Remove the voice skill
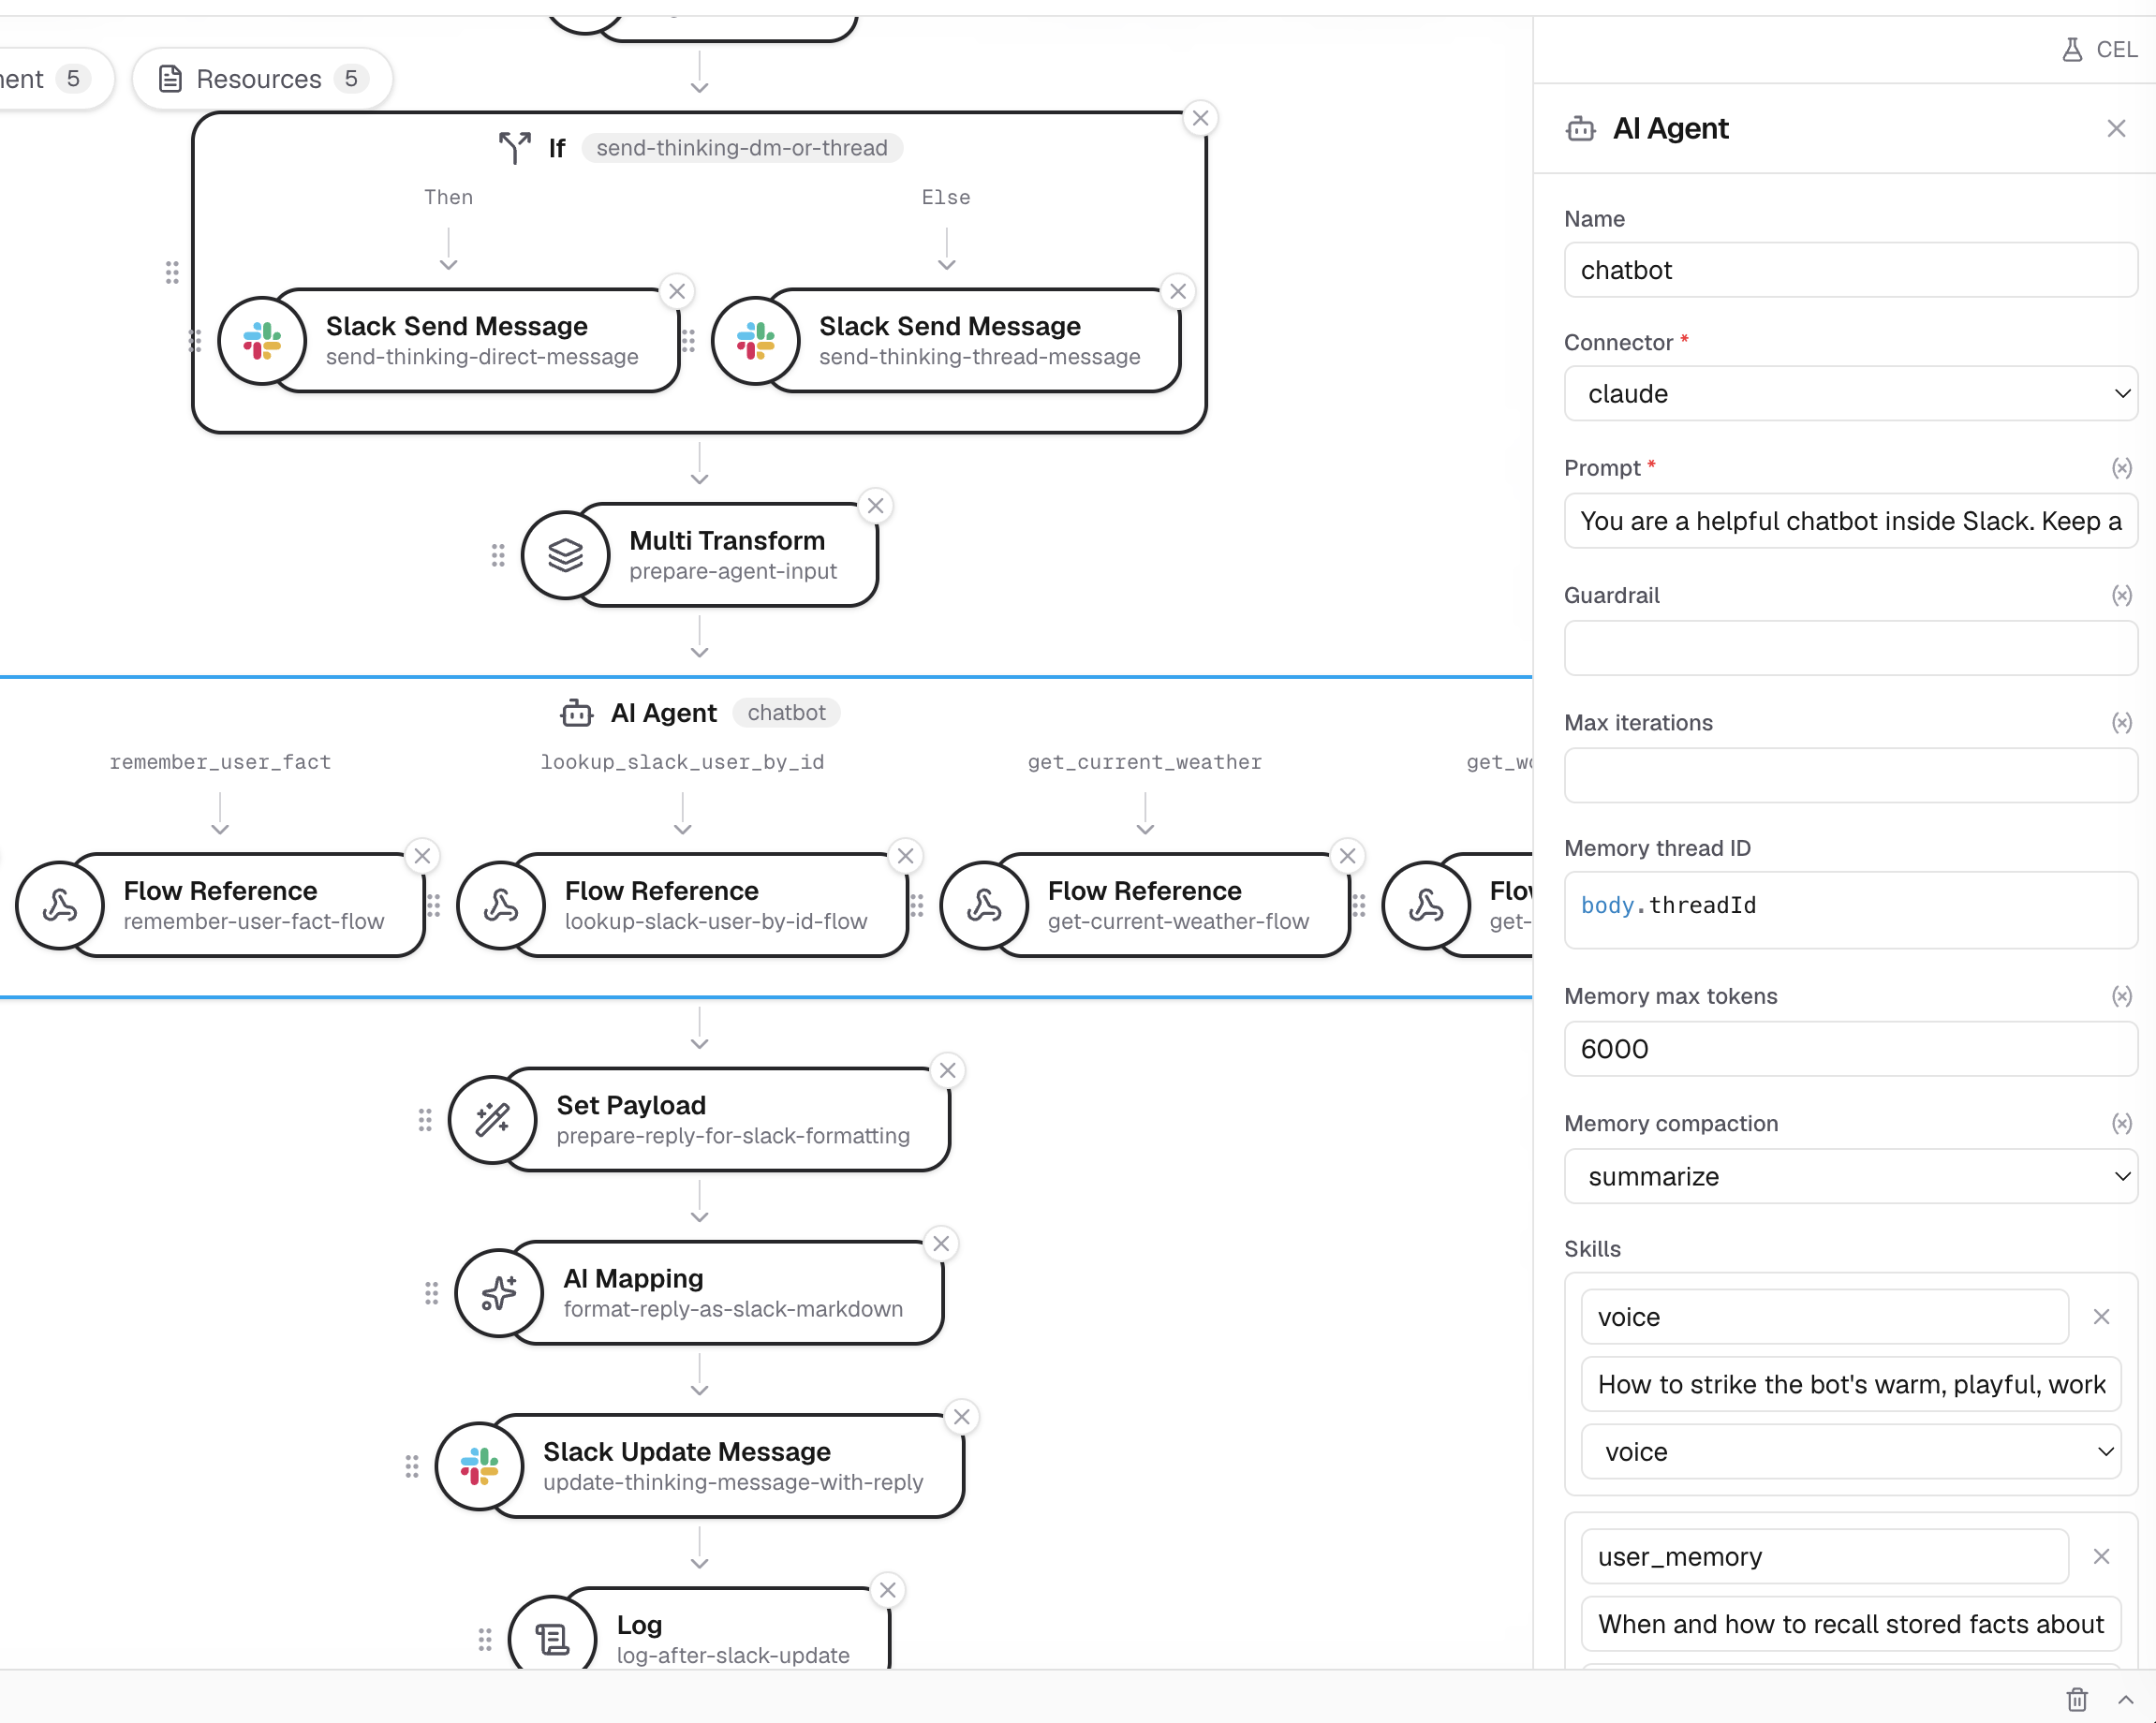This screenshot has width=2156, height=1723. point(2101,1317)
